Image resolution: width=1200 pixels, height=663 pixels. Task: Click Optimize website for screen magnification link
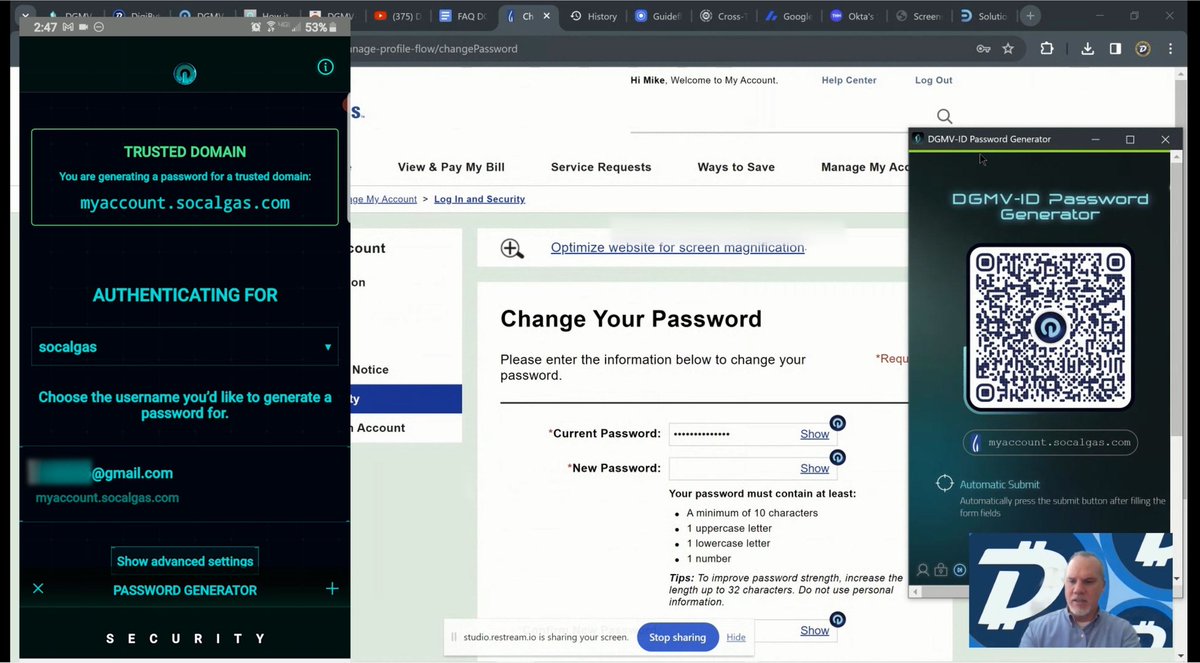[677, 248]
